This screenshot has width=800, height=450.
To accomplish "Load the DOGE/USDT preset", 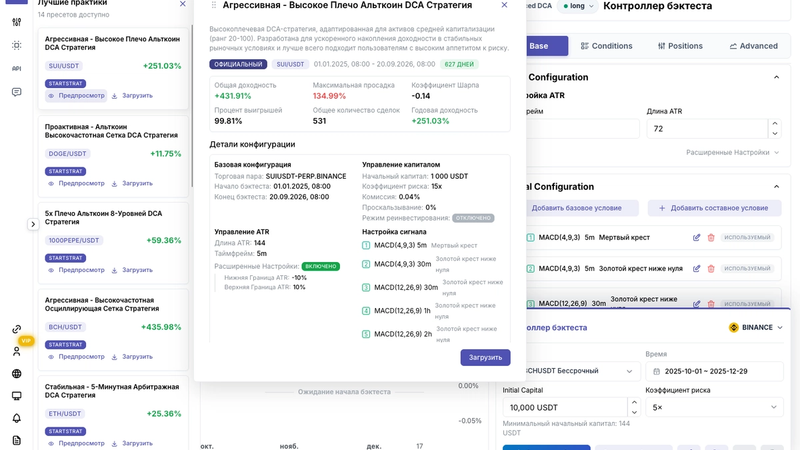I will coord(132,183).
